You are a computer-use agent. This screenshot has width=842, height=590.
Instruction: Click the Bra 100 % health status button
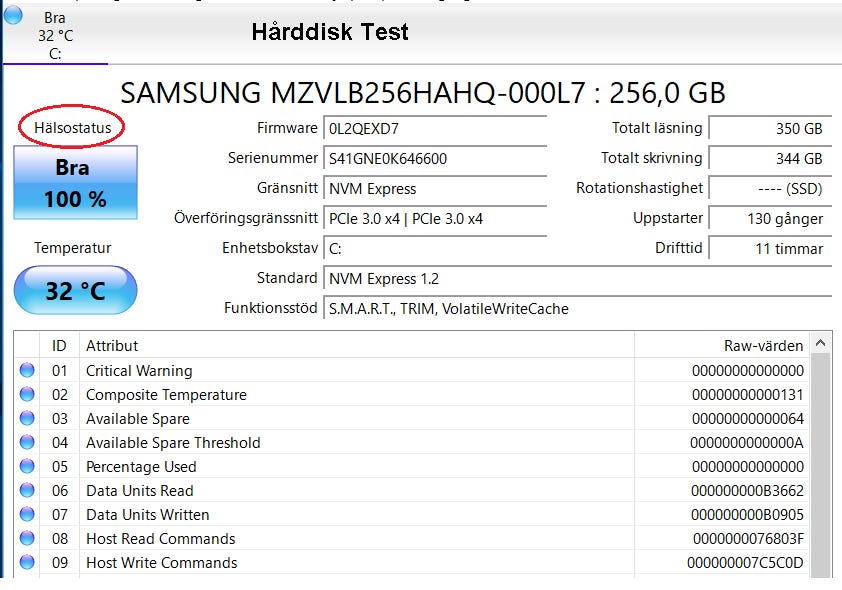pos(75,183)
